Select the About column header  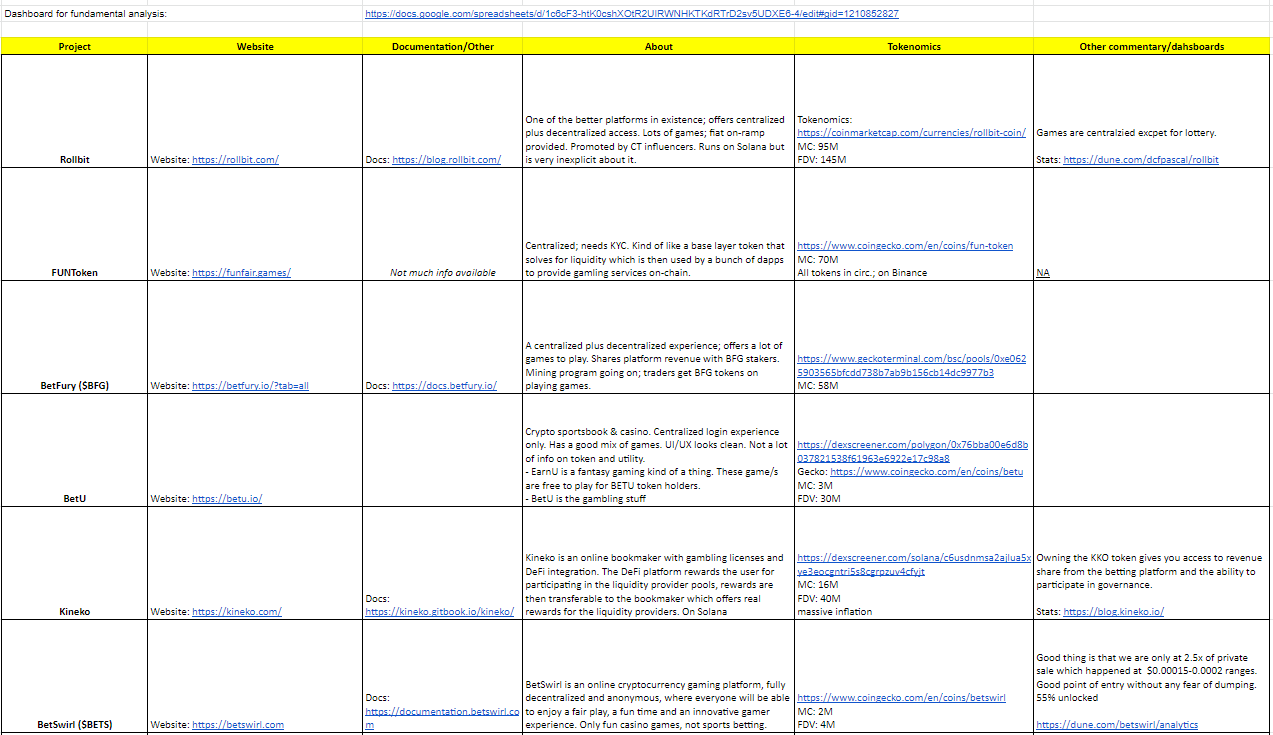(659, 46)
